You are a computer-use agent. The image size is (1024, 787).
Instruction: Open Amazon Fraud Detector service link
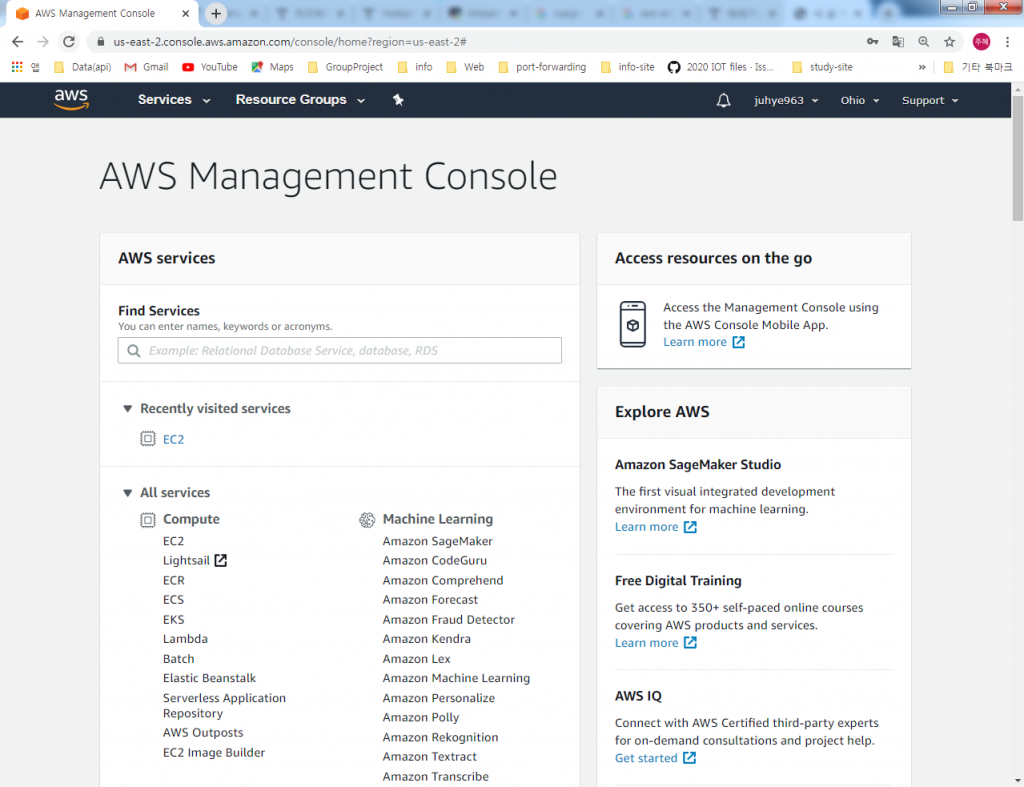tap(449, 620)
